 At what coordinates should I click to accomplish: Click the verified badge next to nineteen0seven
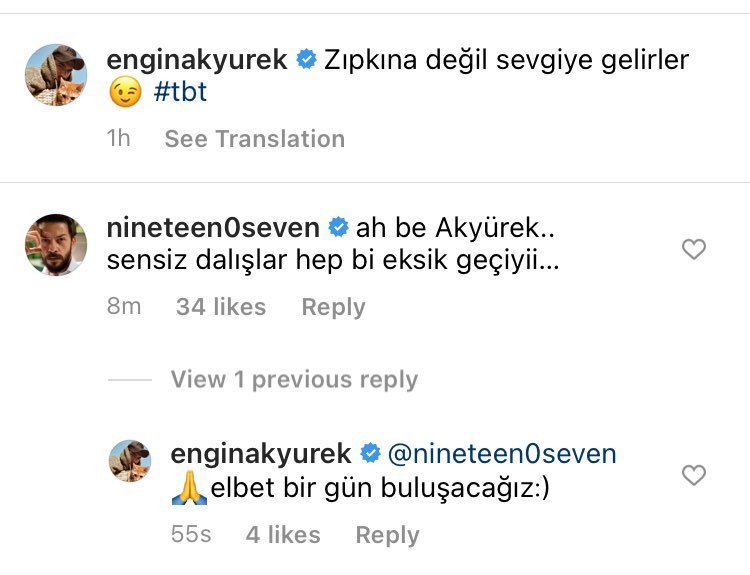[338, 228]
